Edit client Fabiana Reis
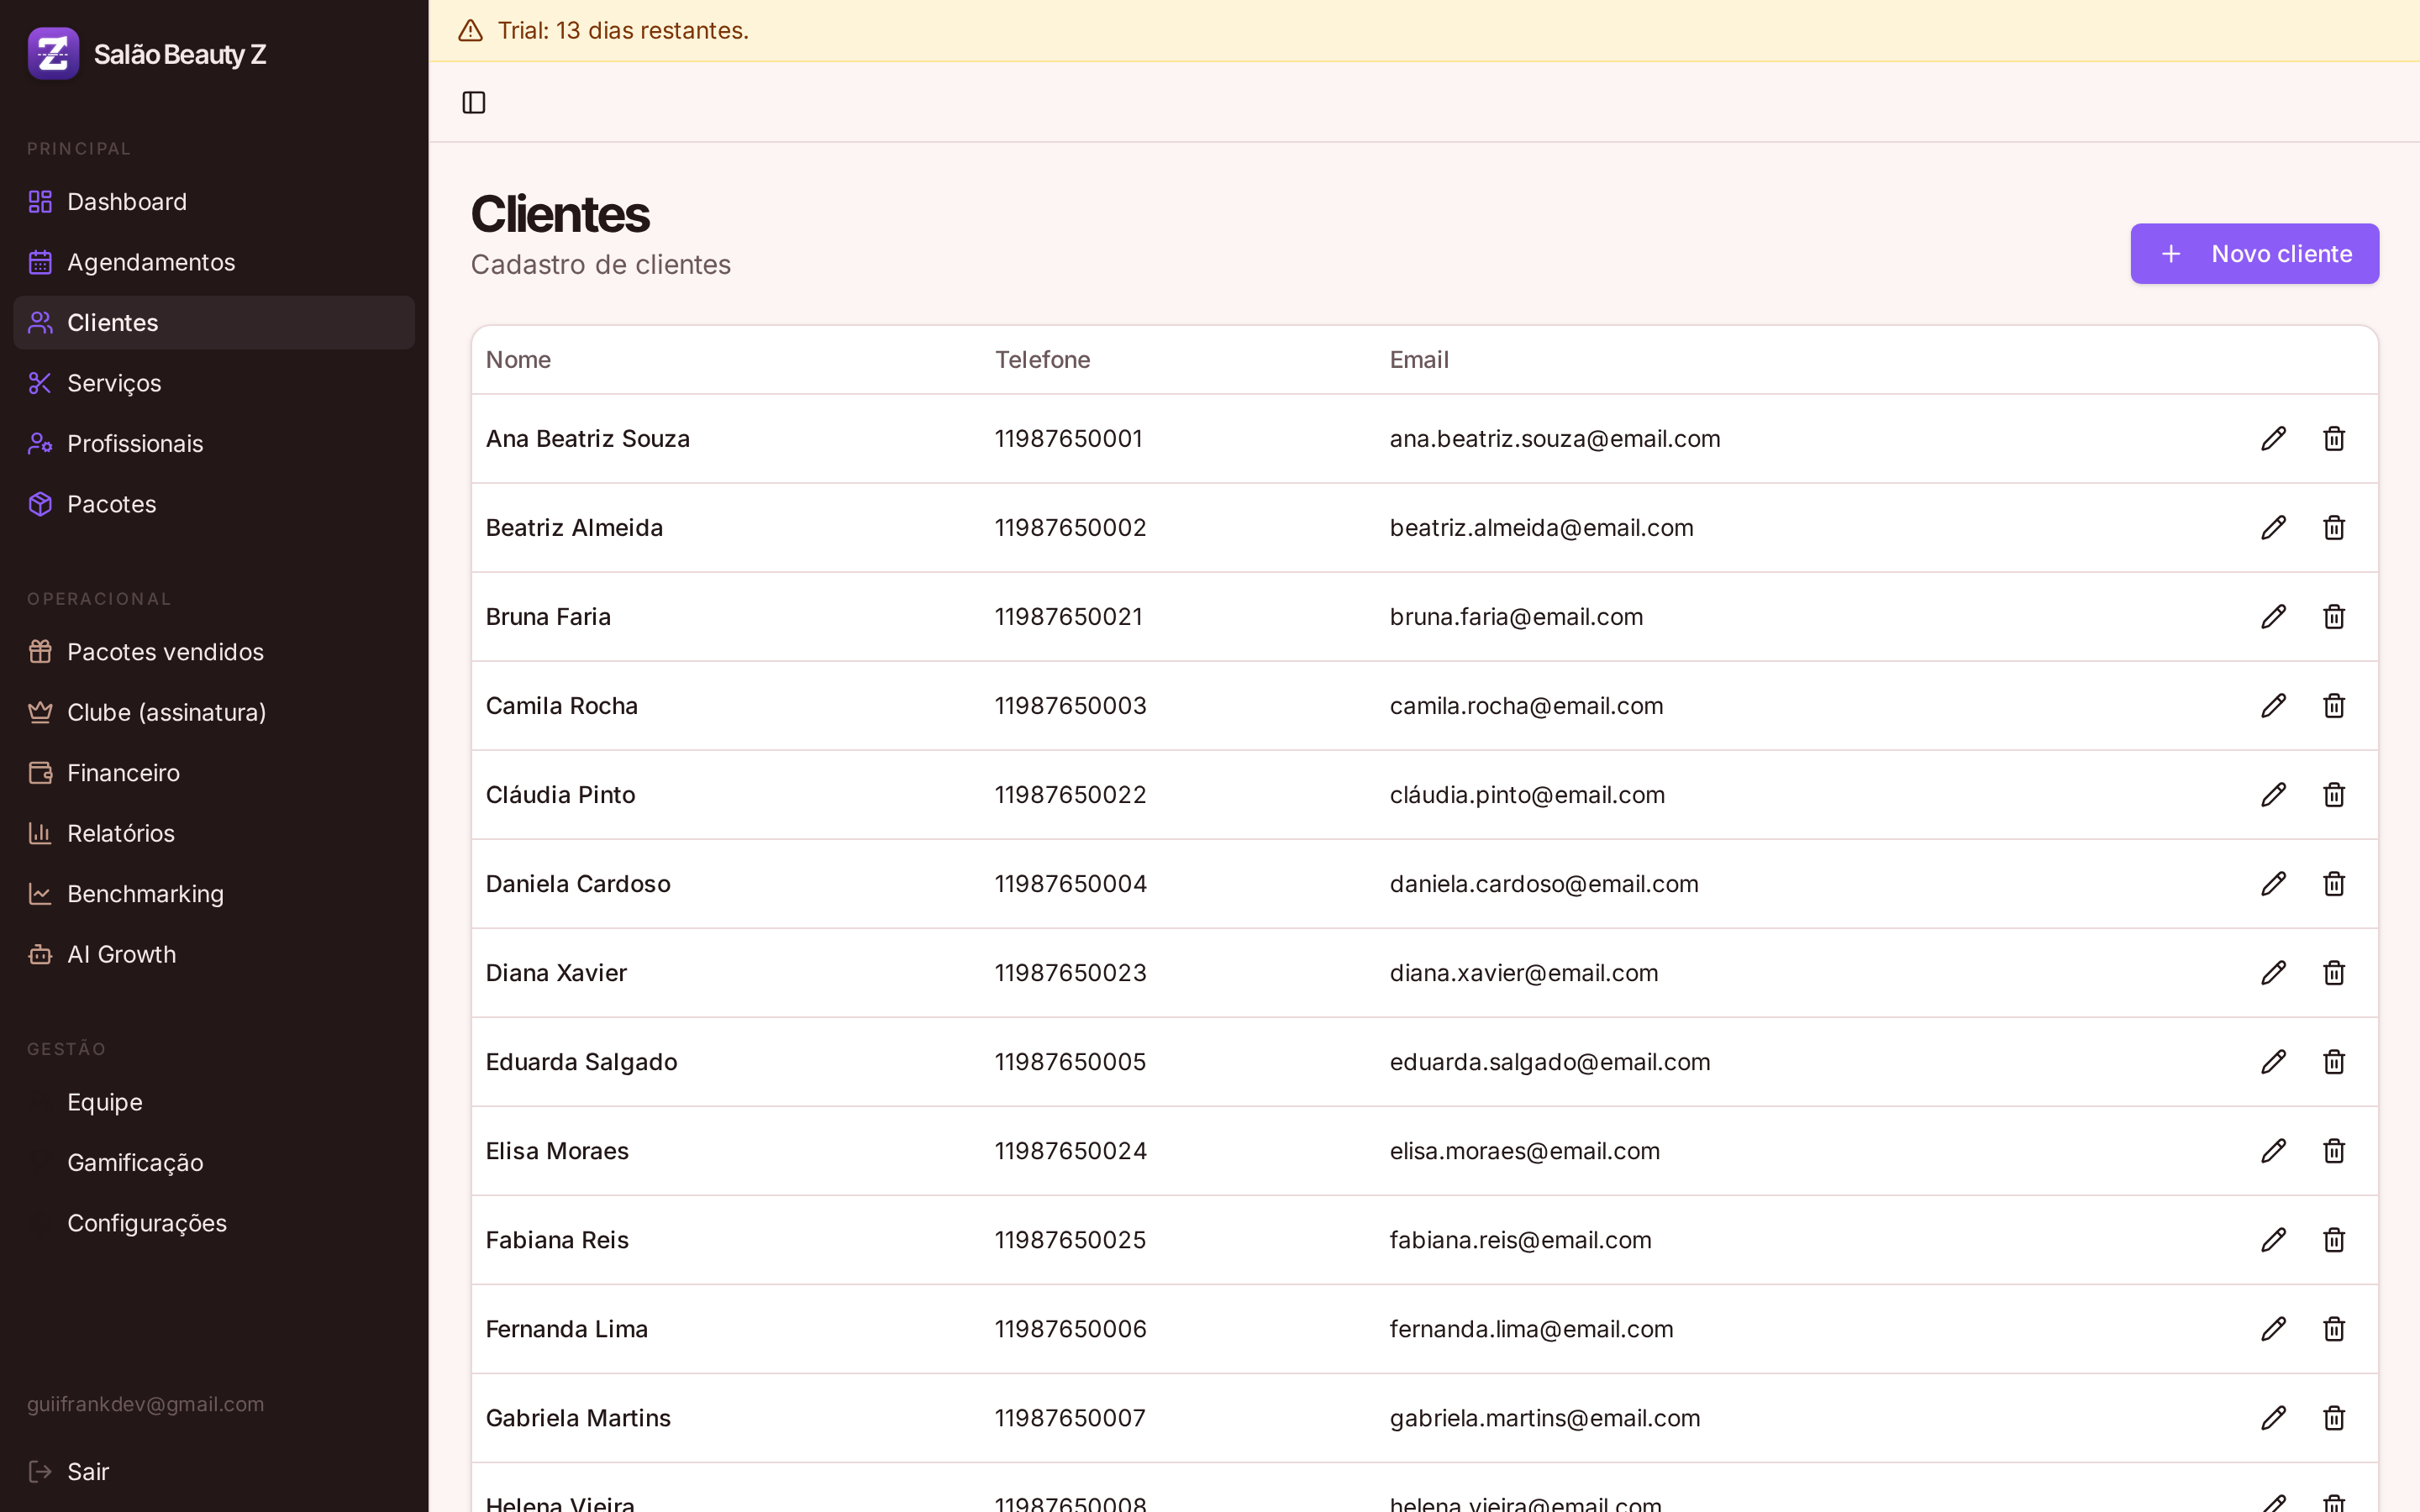The height and width of the screenshot is (1512, 2420). tap(2273, 1239)
